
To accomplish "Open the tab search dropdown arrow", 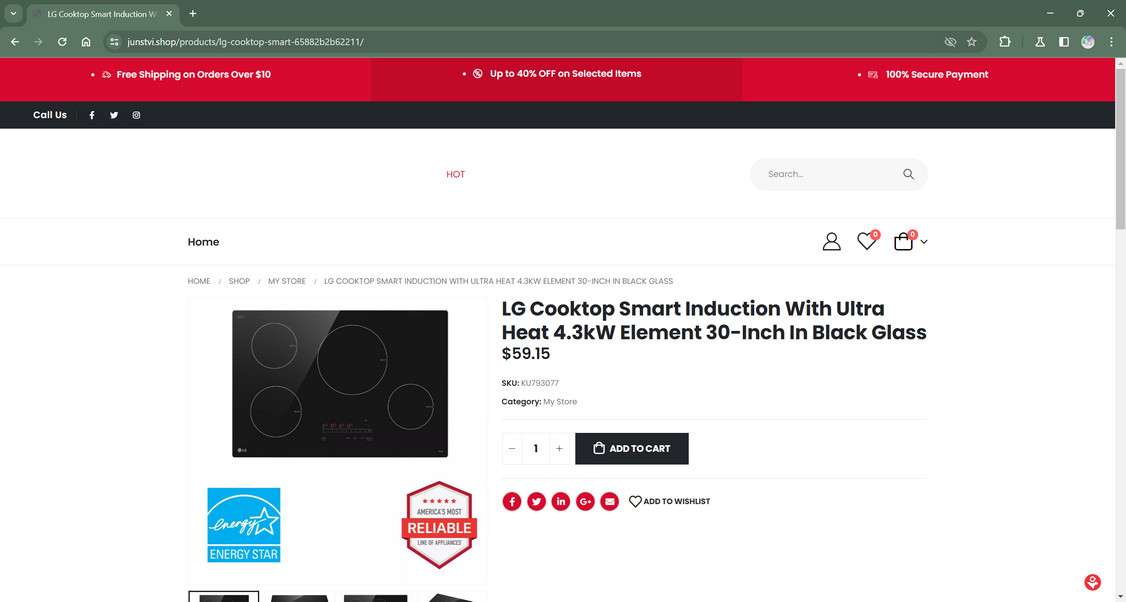I will [x=13, y=14].
